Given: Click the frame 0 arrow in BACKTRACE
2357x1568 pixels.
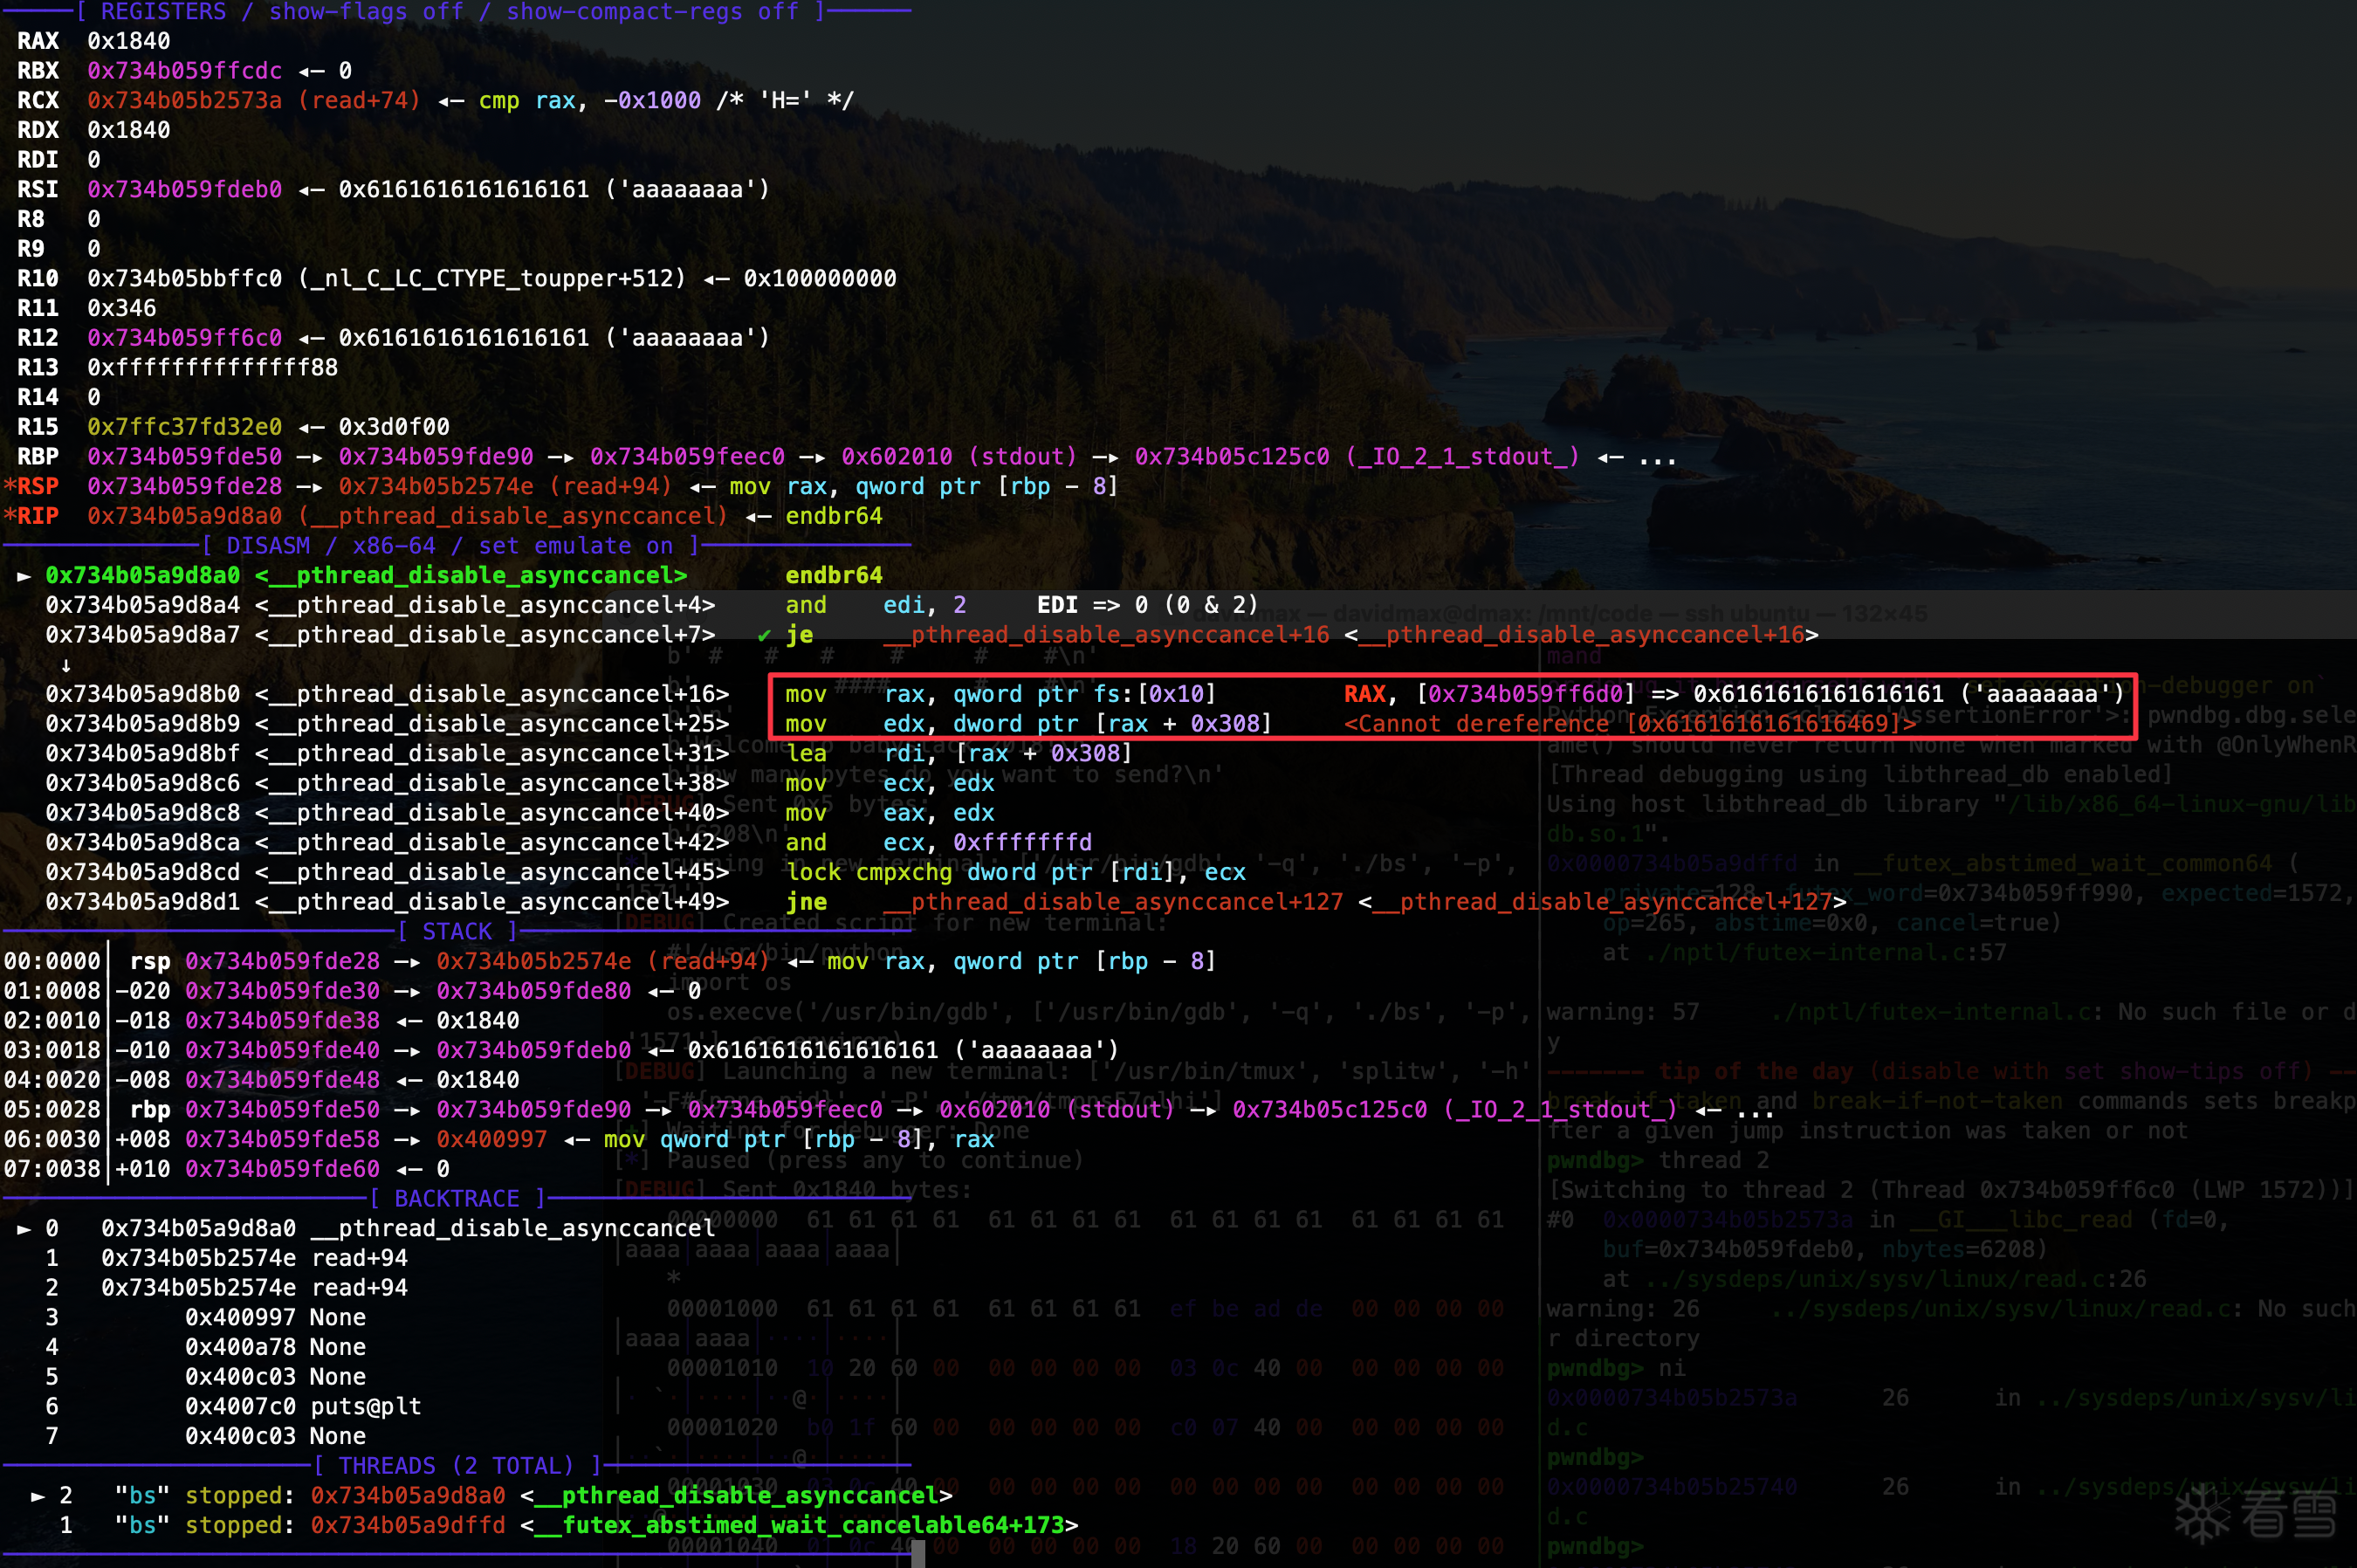Looking at the screenshot, I should coord(23,1228).
